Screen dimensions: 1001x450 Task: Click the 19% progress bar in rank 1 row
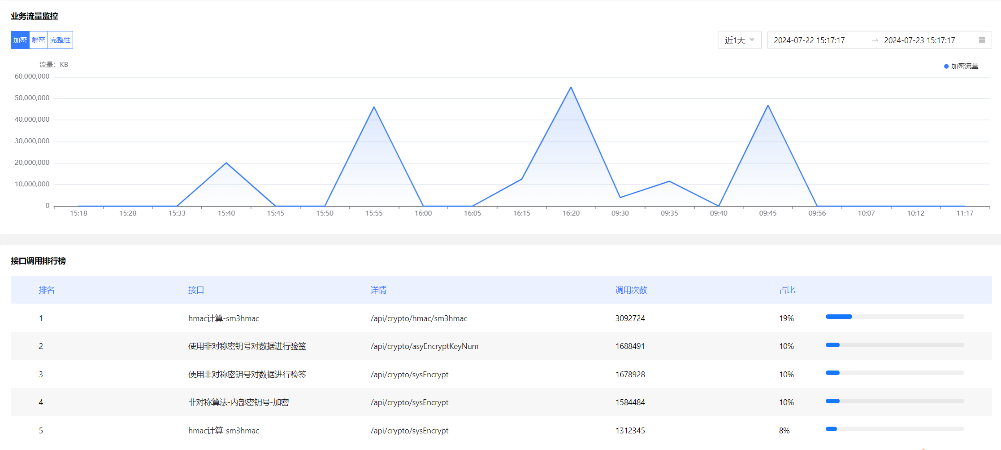[894, 317]
